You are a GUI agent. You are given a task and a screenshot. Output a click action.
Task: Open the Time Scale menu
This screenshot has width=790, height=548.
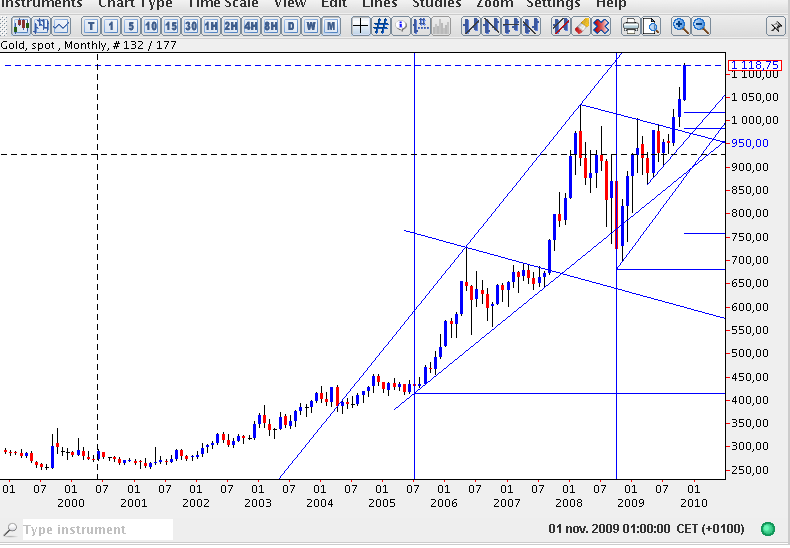pyautogui.click(x=223, y=4)
